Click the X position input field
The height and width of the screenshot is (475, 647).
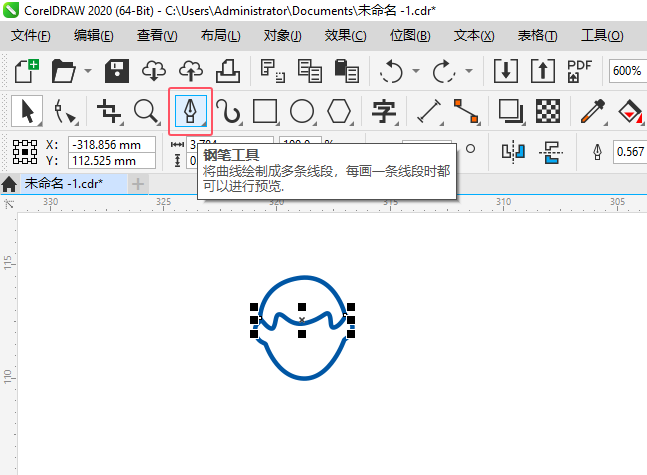tap(112, 145)
